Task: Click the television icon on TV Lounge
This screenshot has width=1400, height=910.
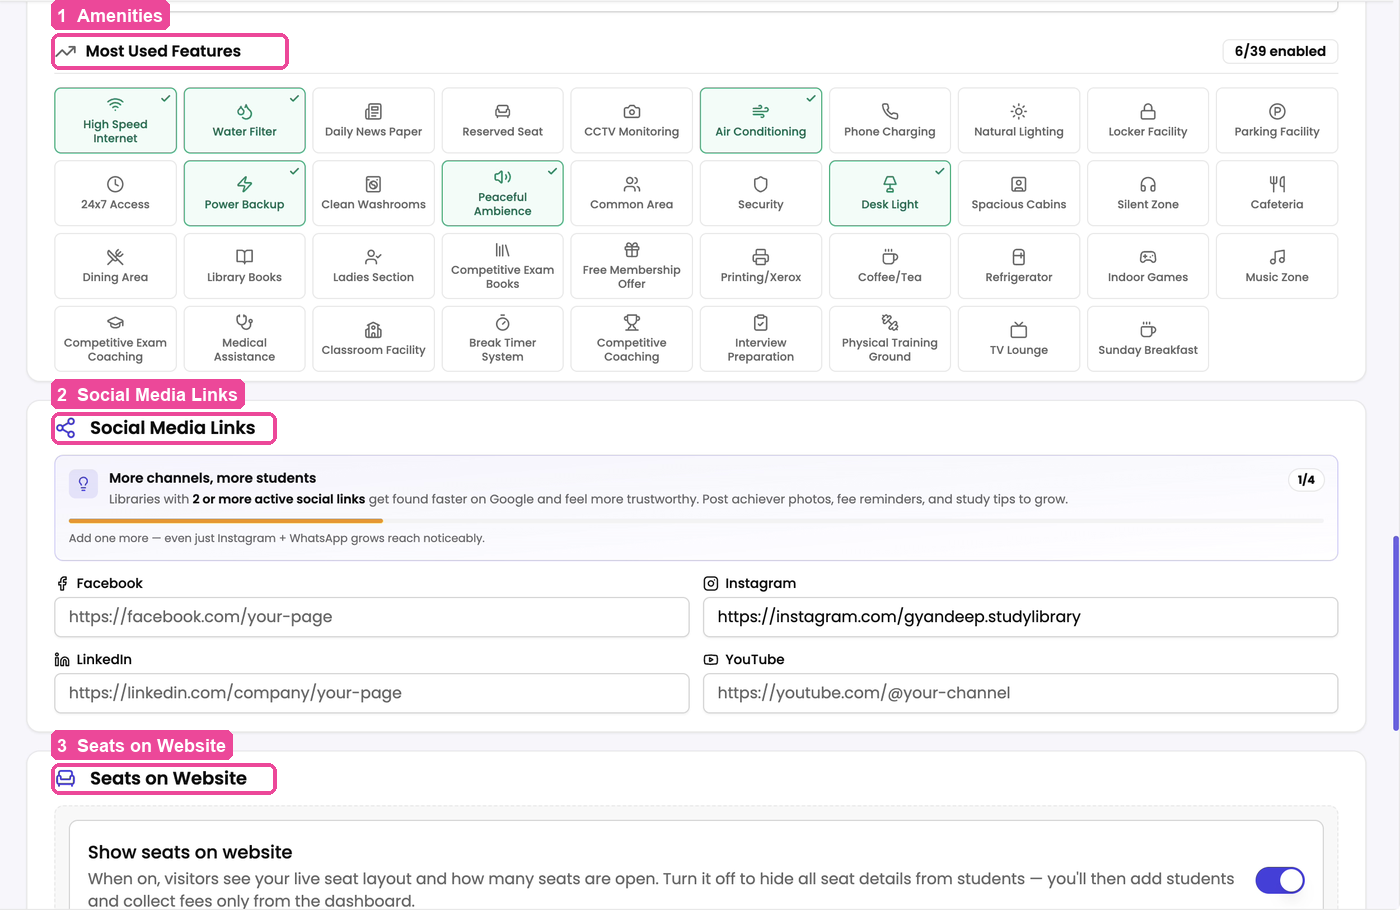Action: click(x=1019, y=331)
